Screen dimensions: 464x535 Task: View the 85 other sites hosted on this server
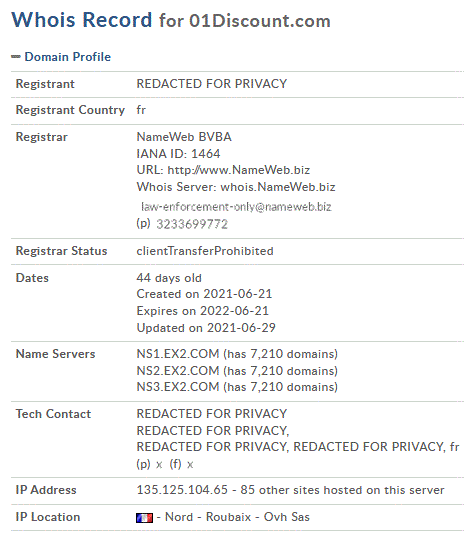(342, 490)
